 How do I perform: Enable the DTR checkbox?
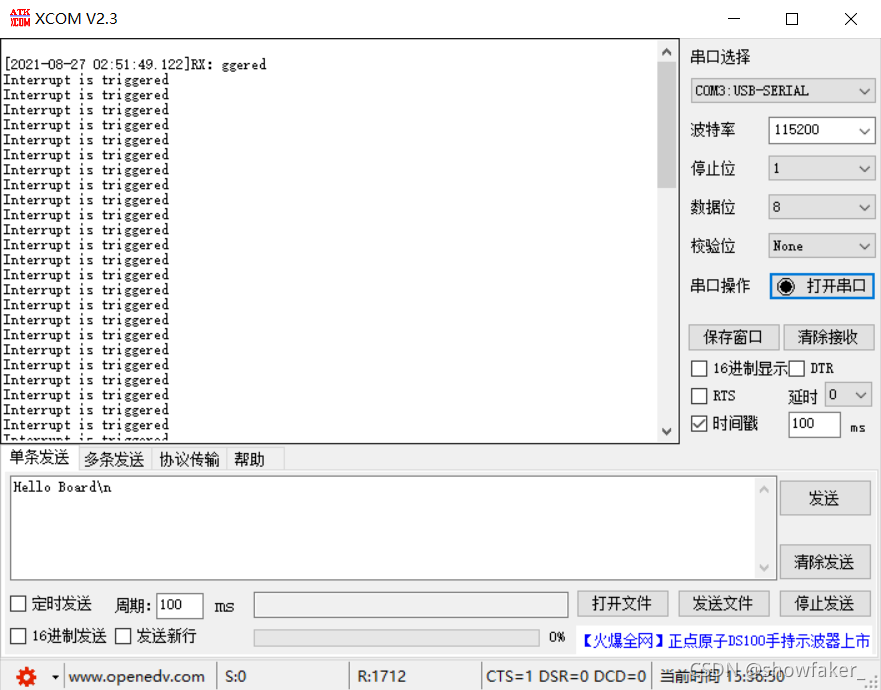click(796, 369)
